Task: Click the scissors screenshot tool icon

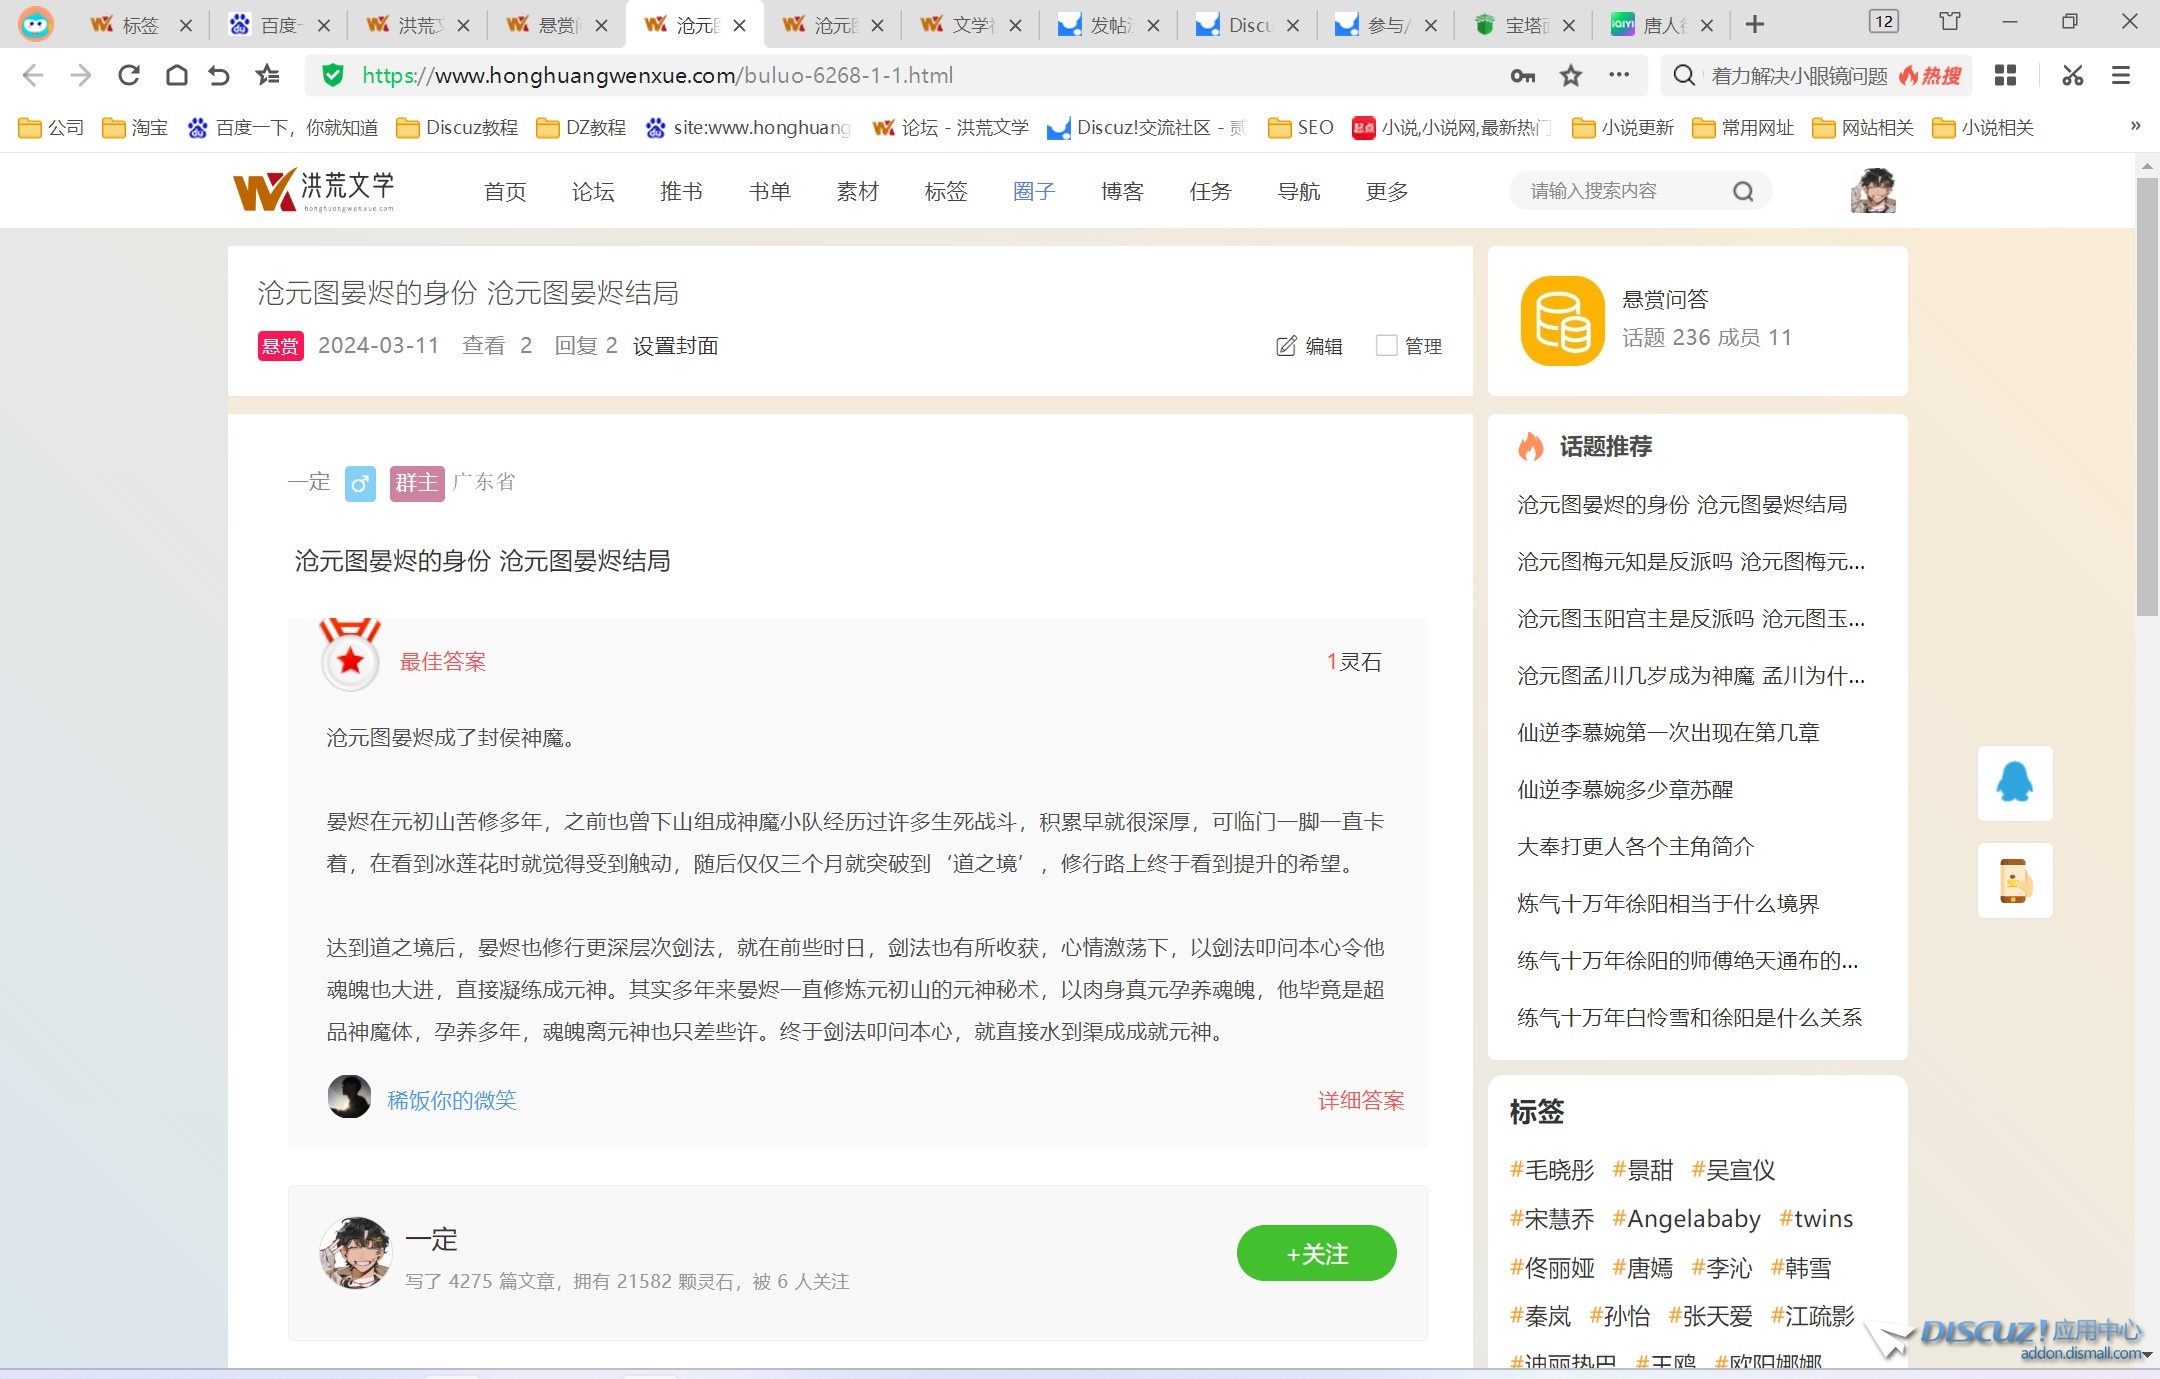Action: pos(2073,76)
